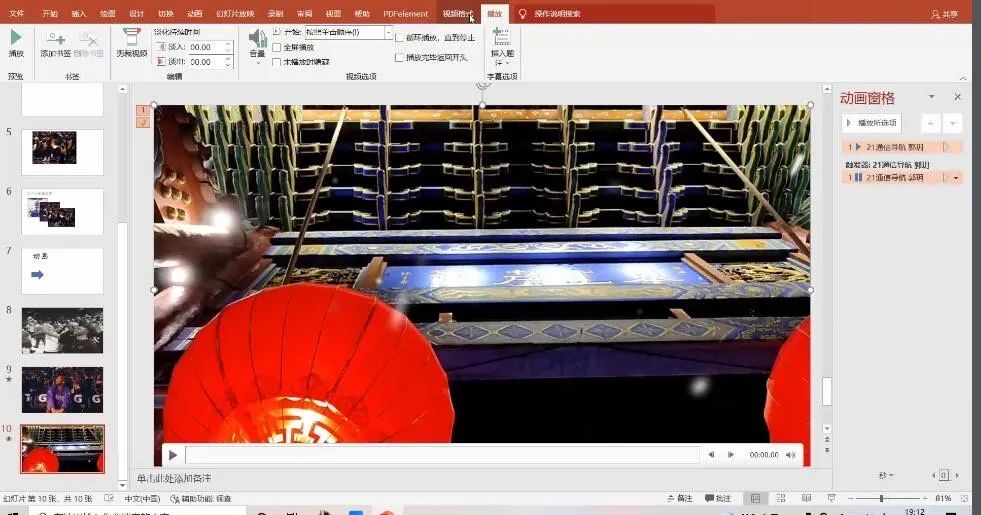Open the Comments pane from status bar

[x=718, y=498]
